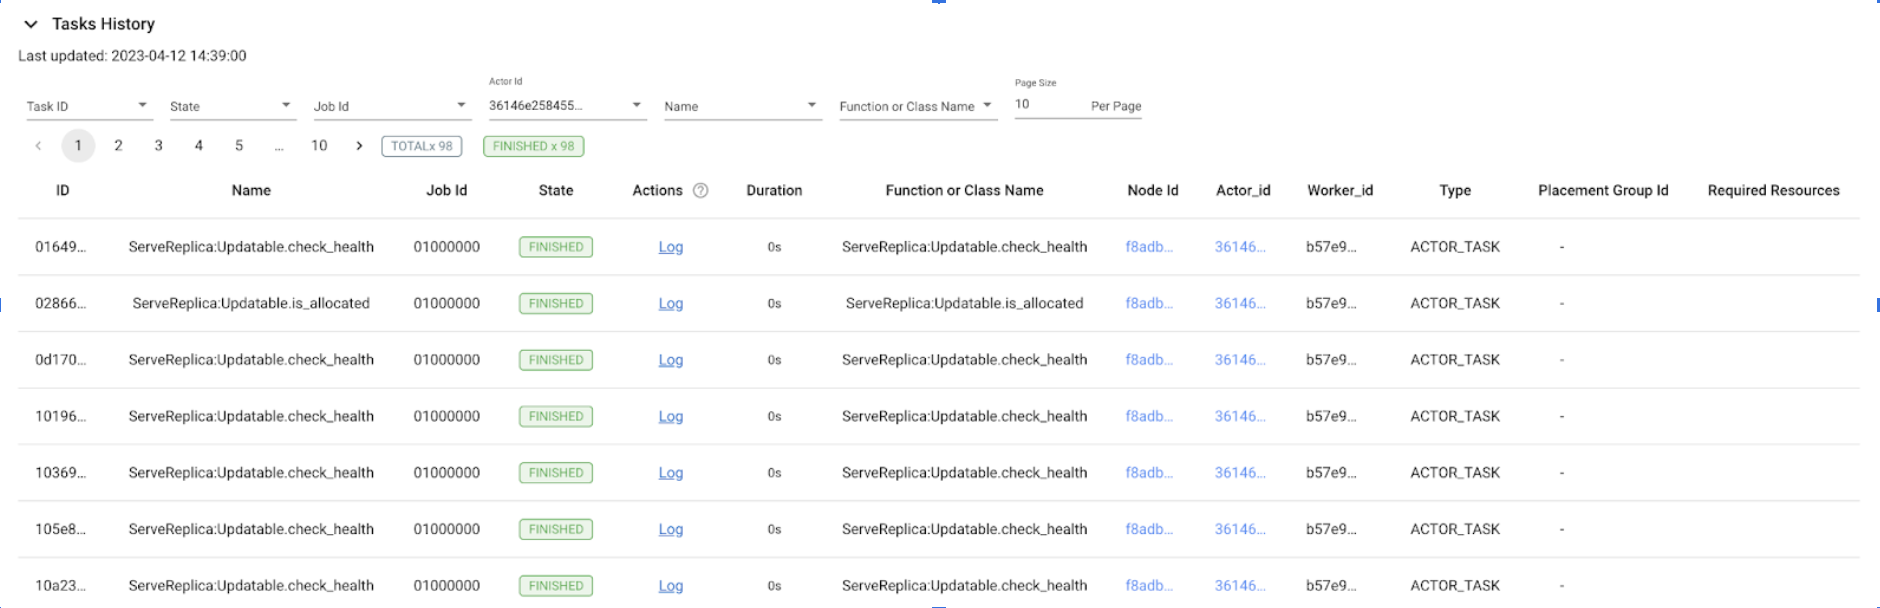Click task ID 02866 cell
1880x608 pixels.
point(61,303)
